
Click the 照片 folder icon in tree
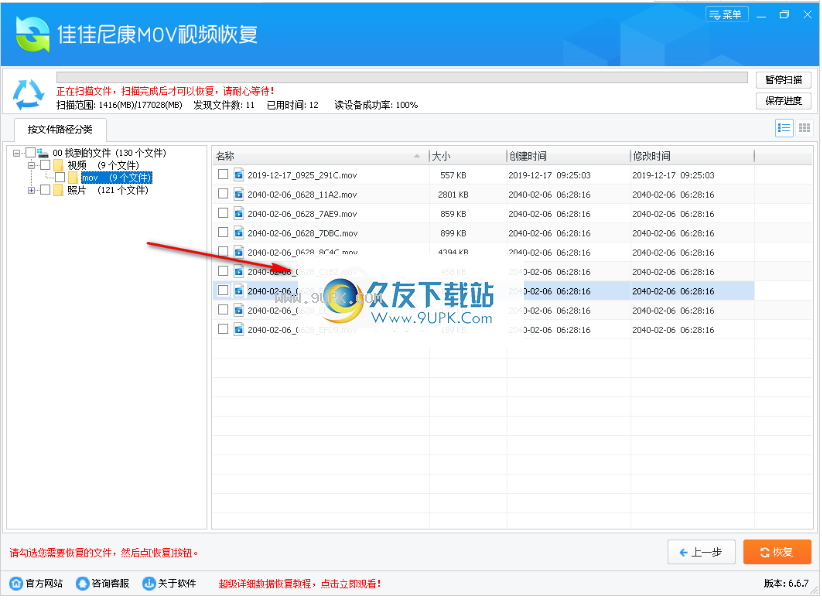tap(58, 190)
